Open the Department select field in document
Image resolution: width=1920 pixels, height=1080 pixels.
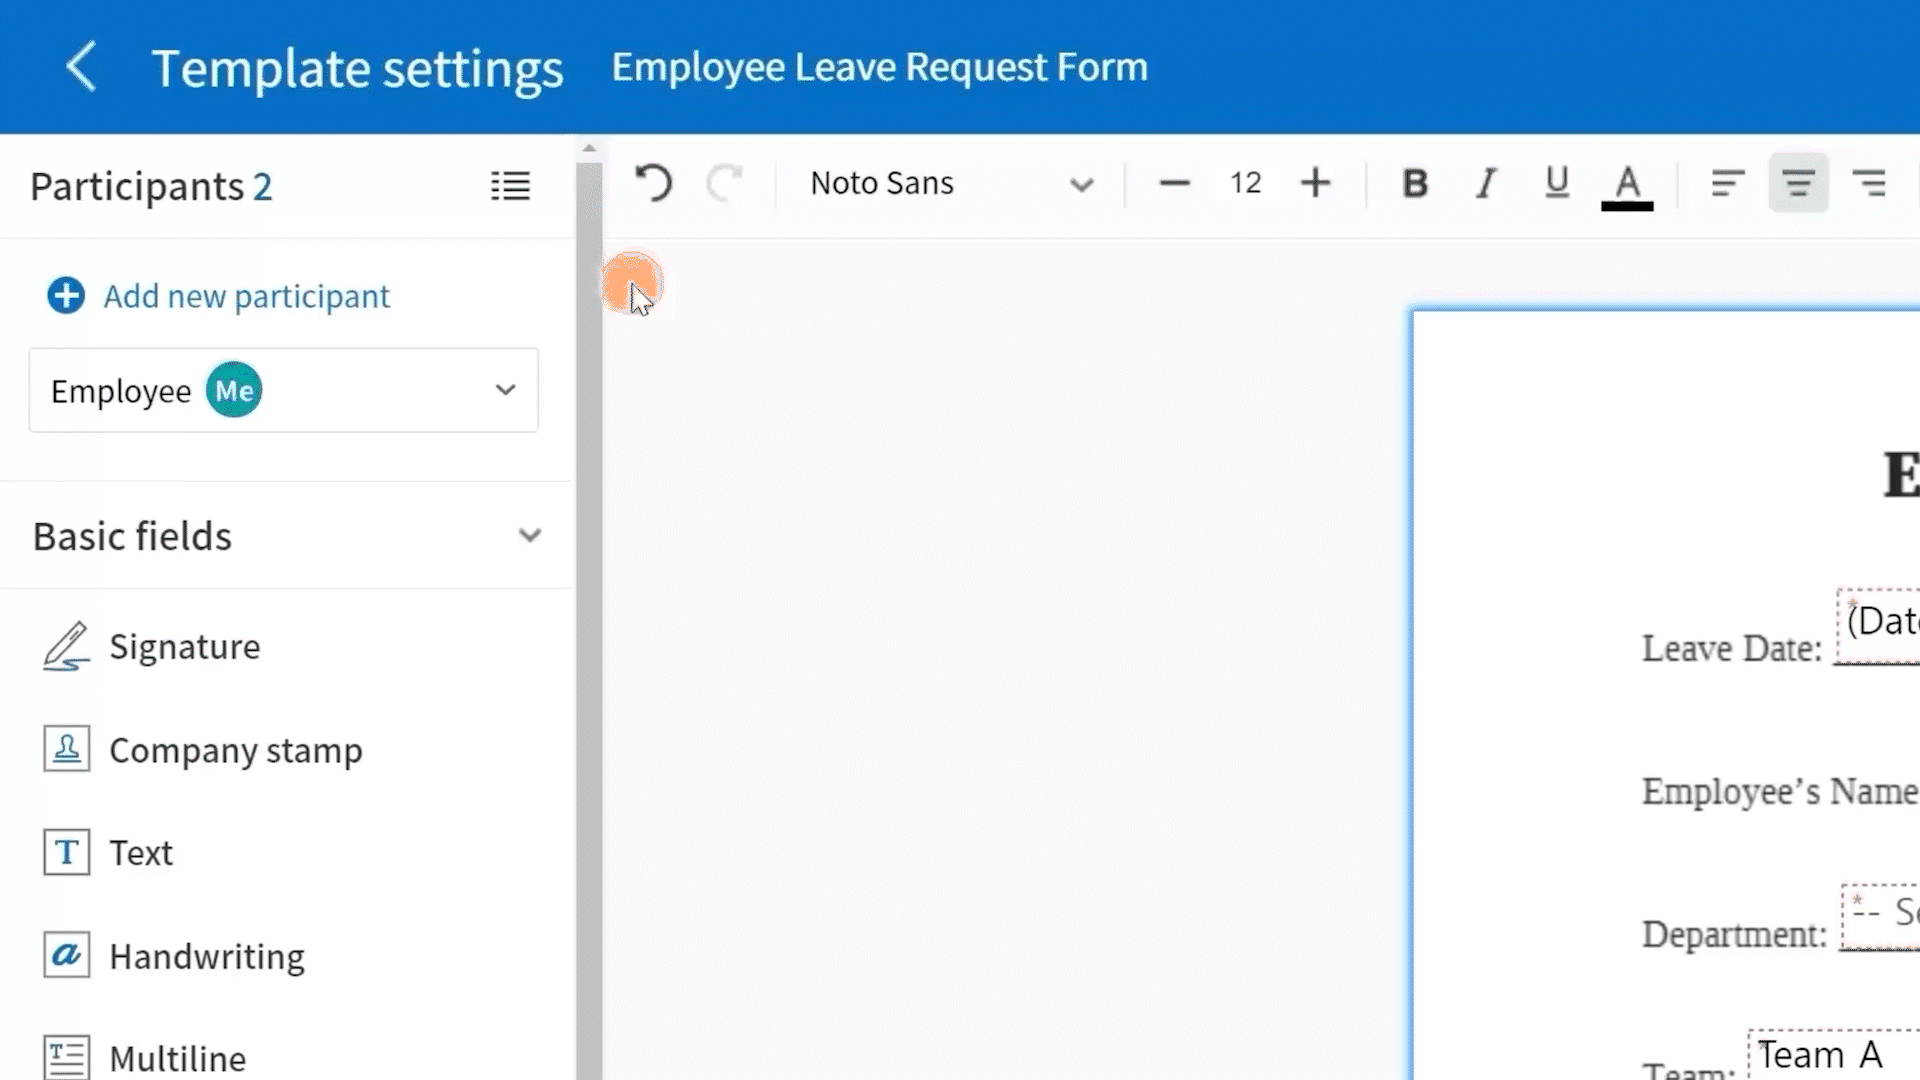1880,915
